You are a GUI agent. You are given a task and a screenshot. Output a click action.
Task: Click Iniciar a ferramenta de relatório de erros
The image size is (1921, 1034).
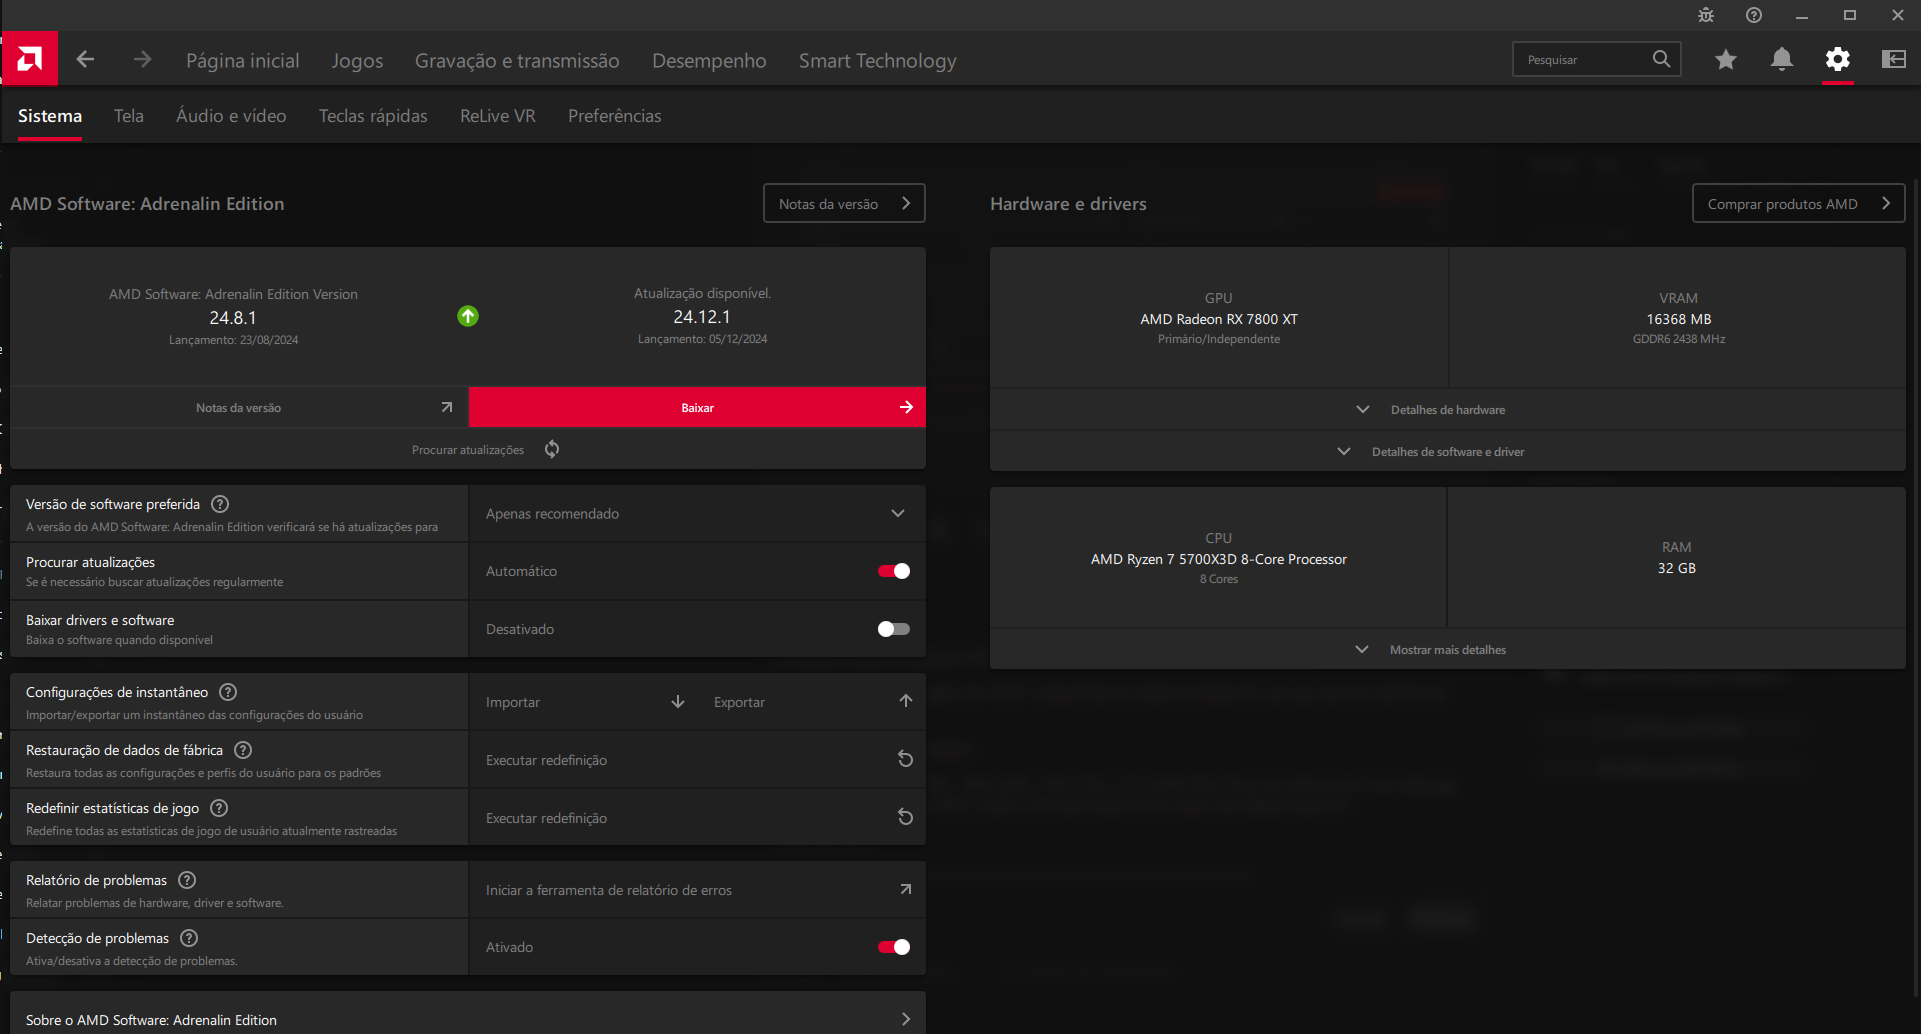click(x=697, y=890)
